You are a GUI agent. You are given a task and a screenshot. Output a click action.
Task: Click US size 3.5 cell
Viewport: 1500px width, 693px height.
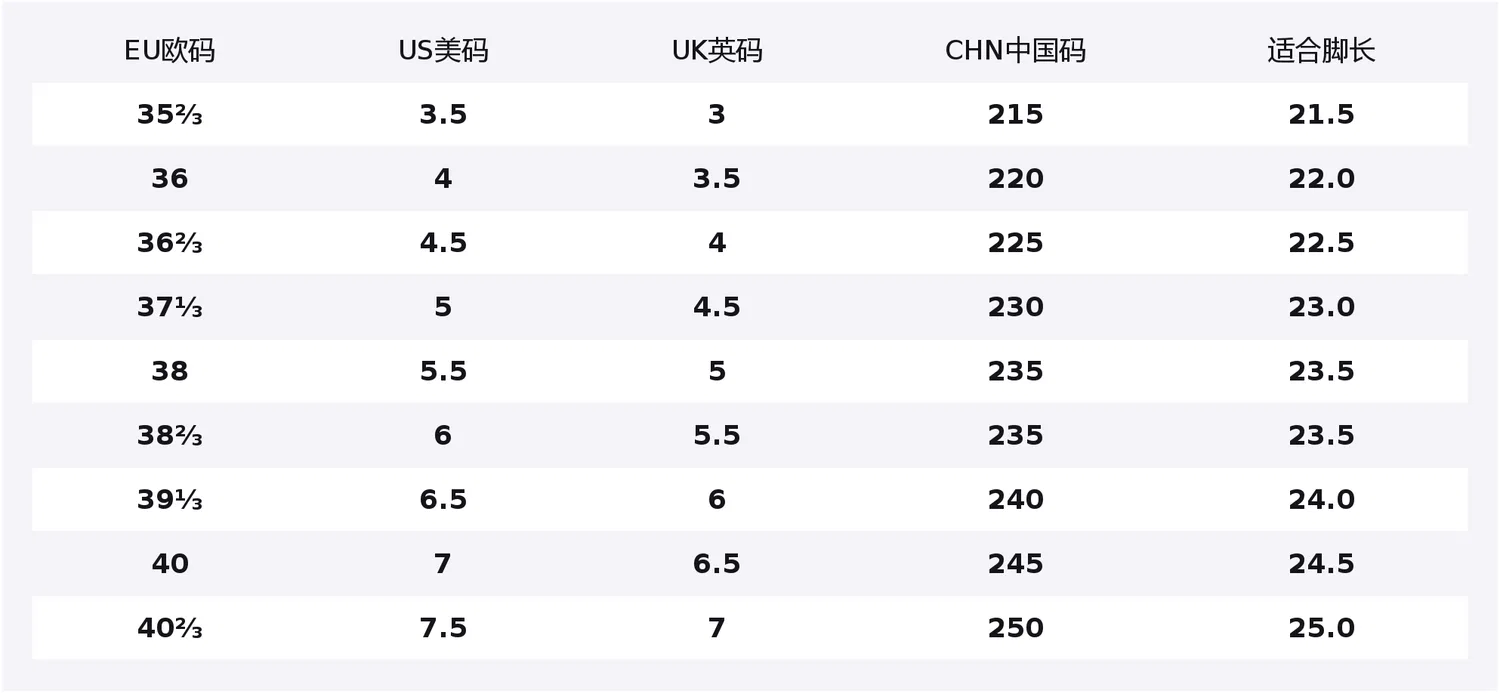click(x=443, y=115)
